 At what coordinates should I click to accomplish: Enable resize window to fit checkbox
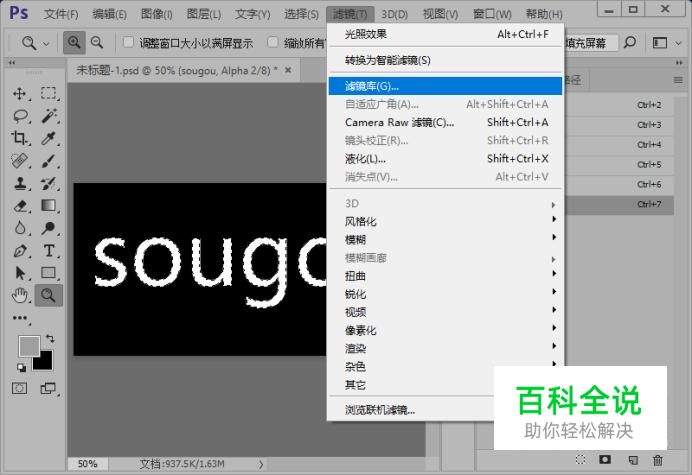point(128,42)
